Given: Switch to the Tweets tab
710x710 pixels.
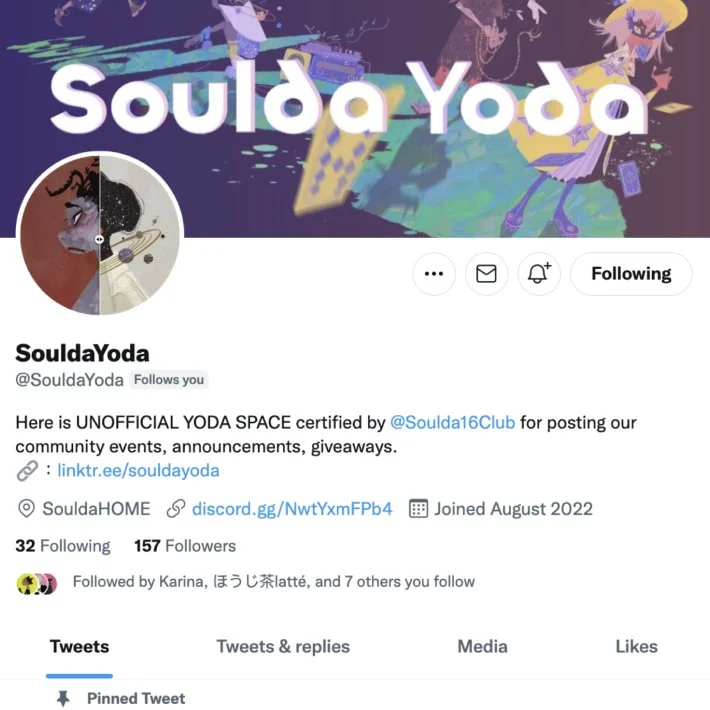Looking at the screenshot, I should tap(79, 647).
